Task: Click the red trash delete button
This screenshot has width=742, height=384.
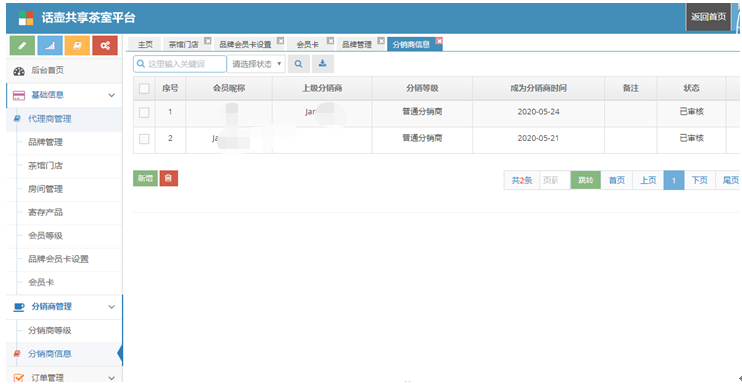Action: click(169, 179)
